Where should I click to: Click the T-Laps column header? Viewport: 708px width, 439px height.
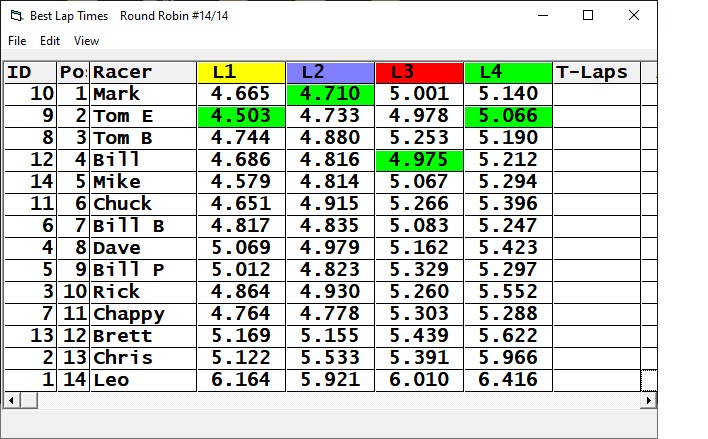596,72
